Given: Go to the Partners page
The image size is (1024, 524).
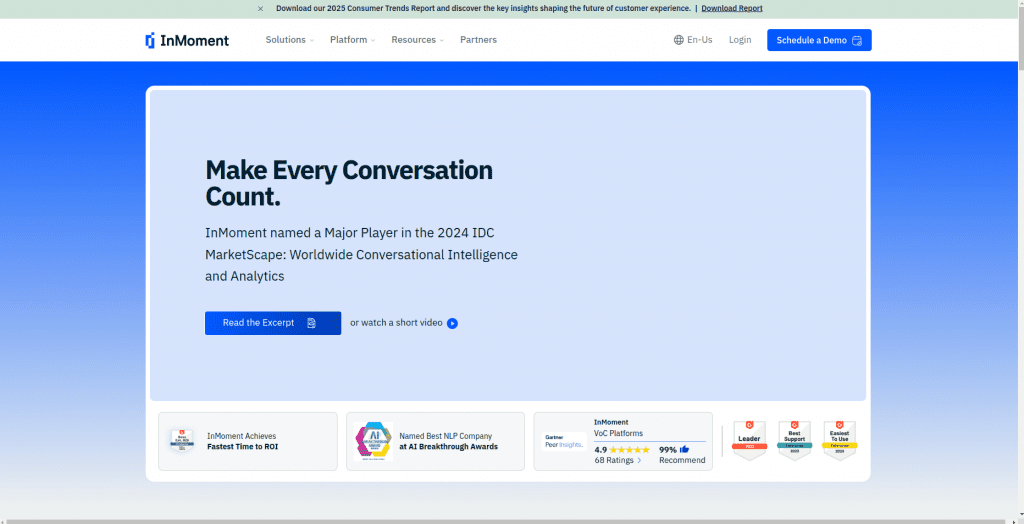Looking at the screenshot, I should 478,40.
